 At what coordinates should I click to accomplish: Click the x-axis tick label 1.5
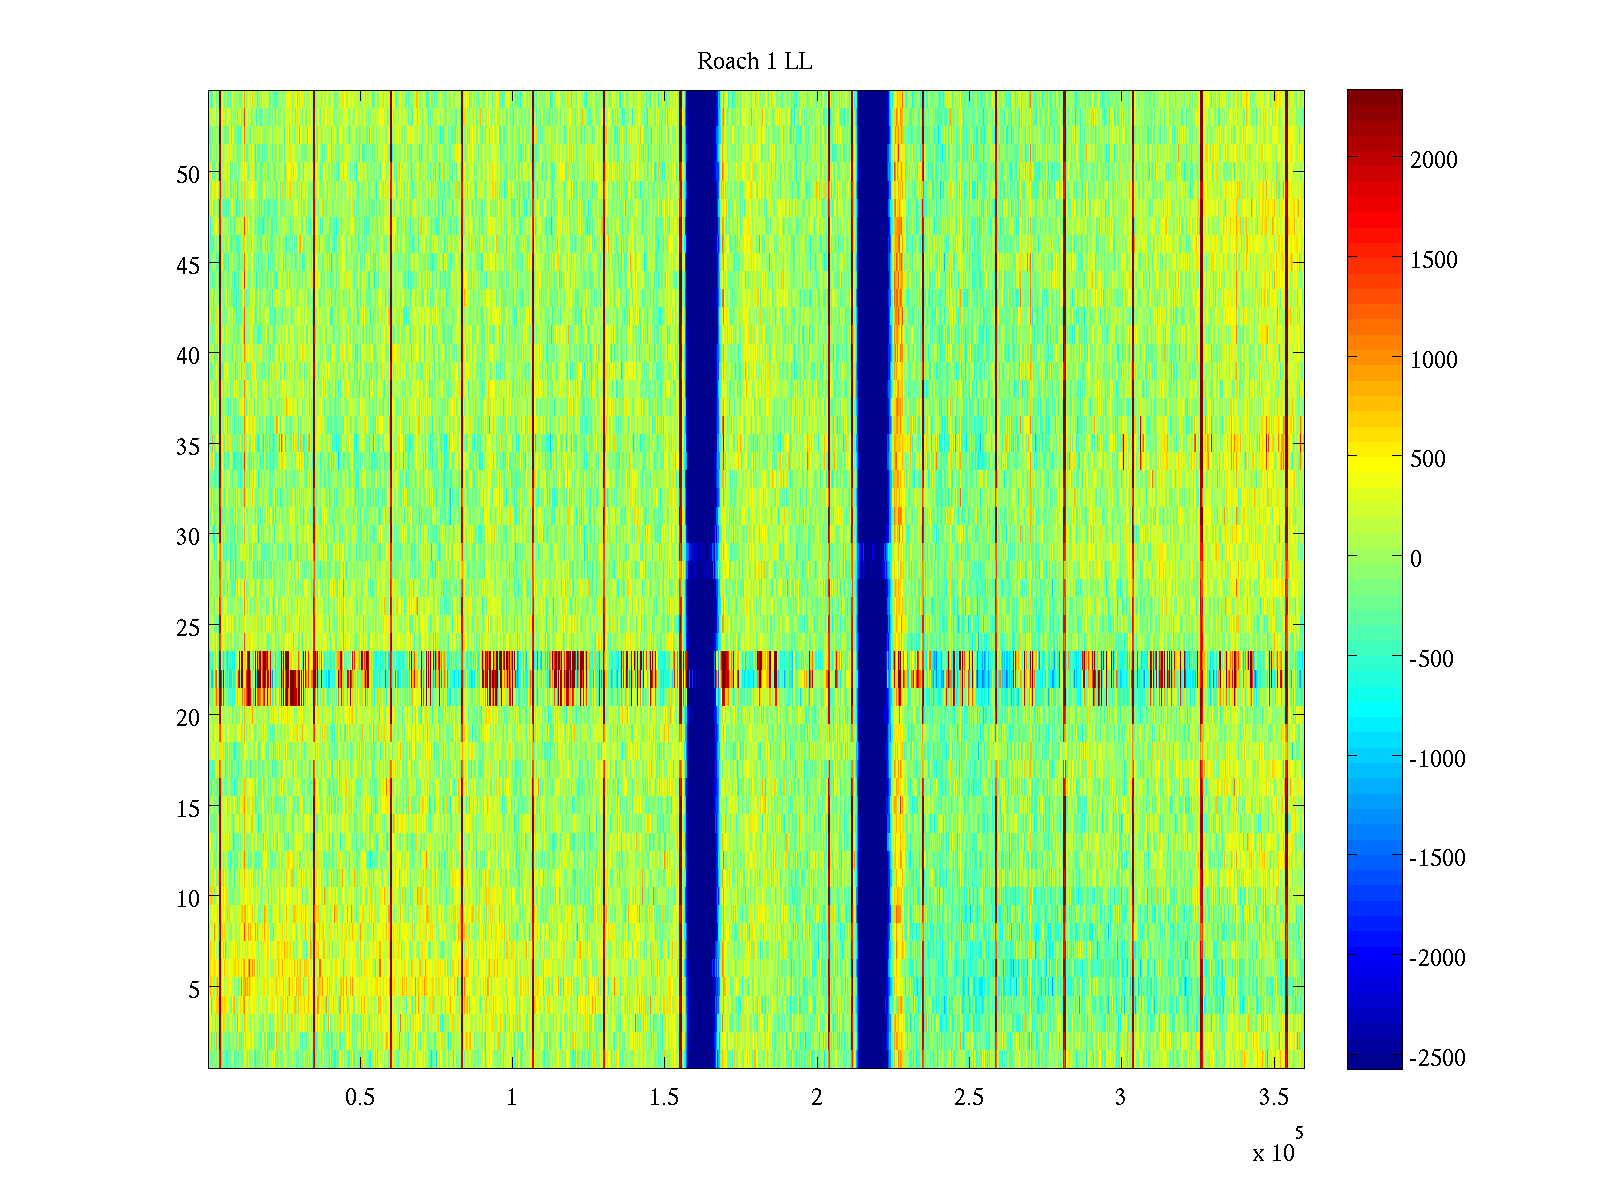pos(664,1098)
